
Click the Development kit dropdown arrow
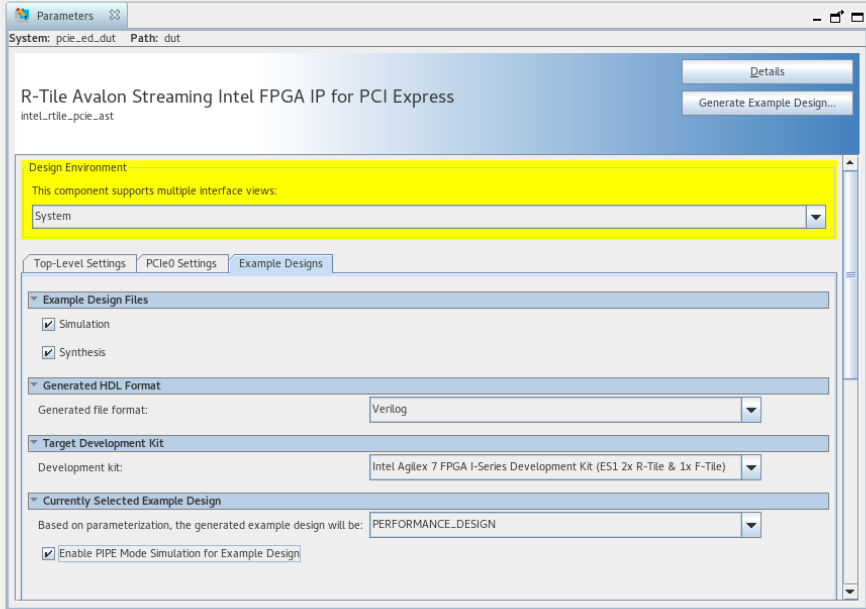pos(751,468)
